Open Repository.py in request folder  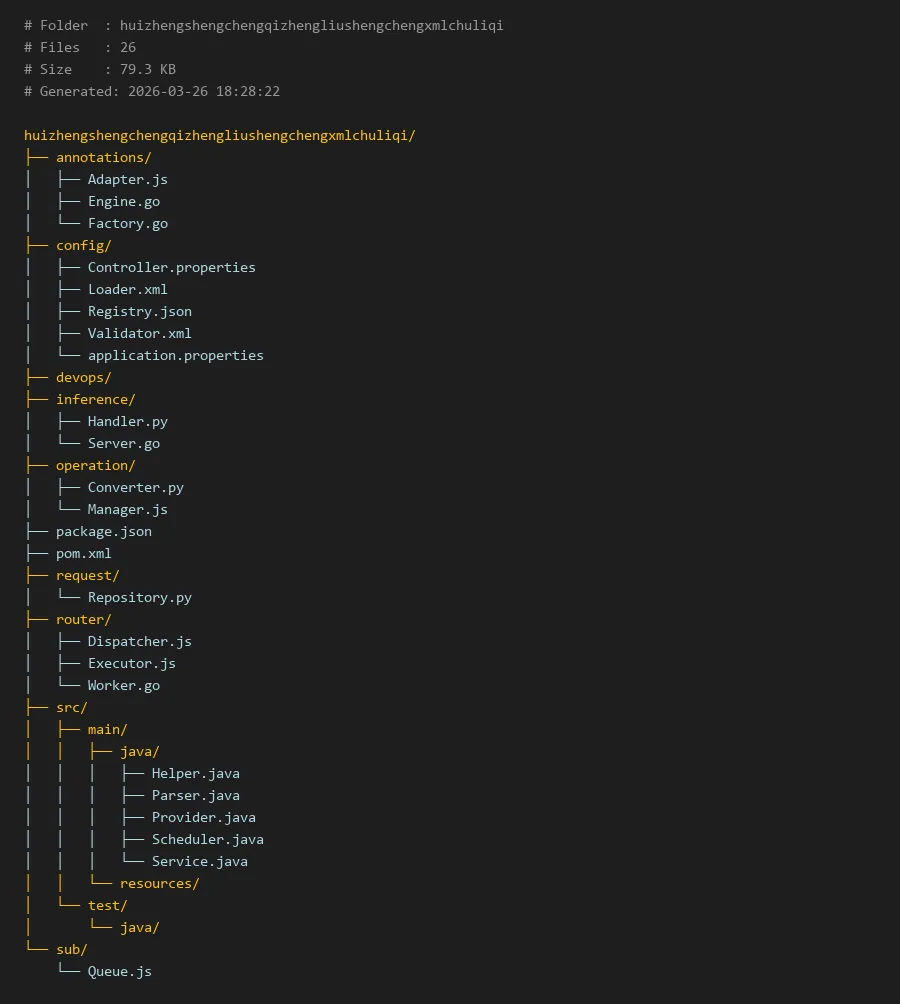coord(139,597)
